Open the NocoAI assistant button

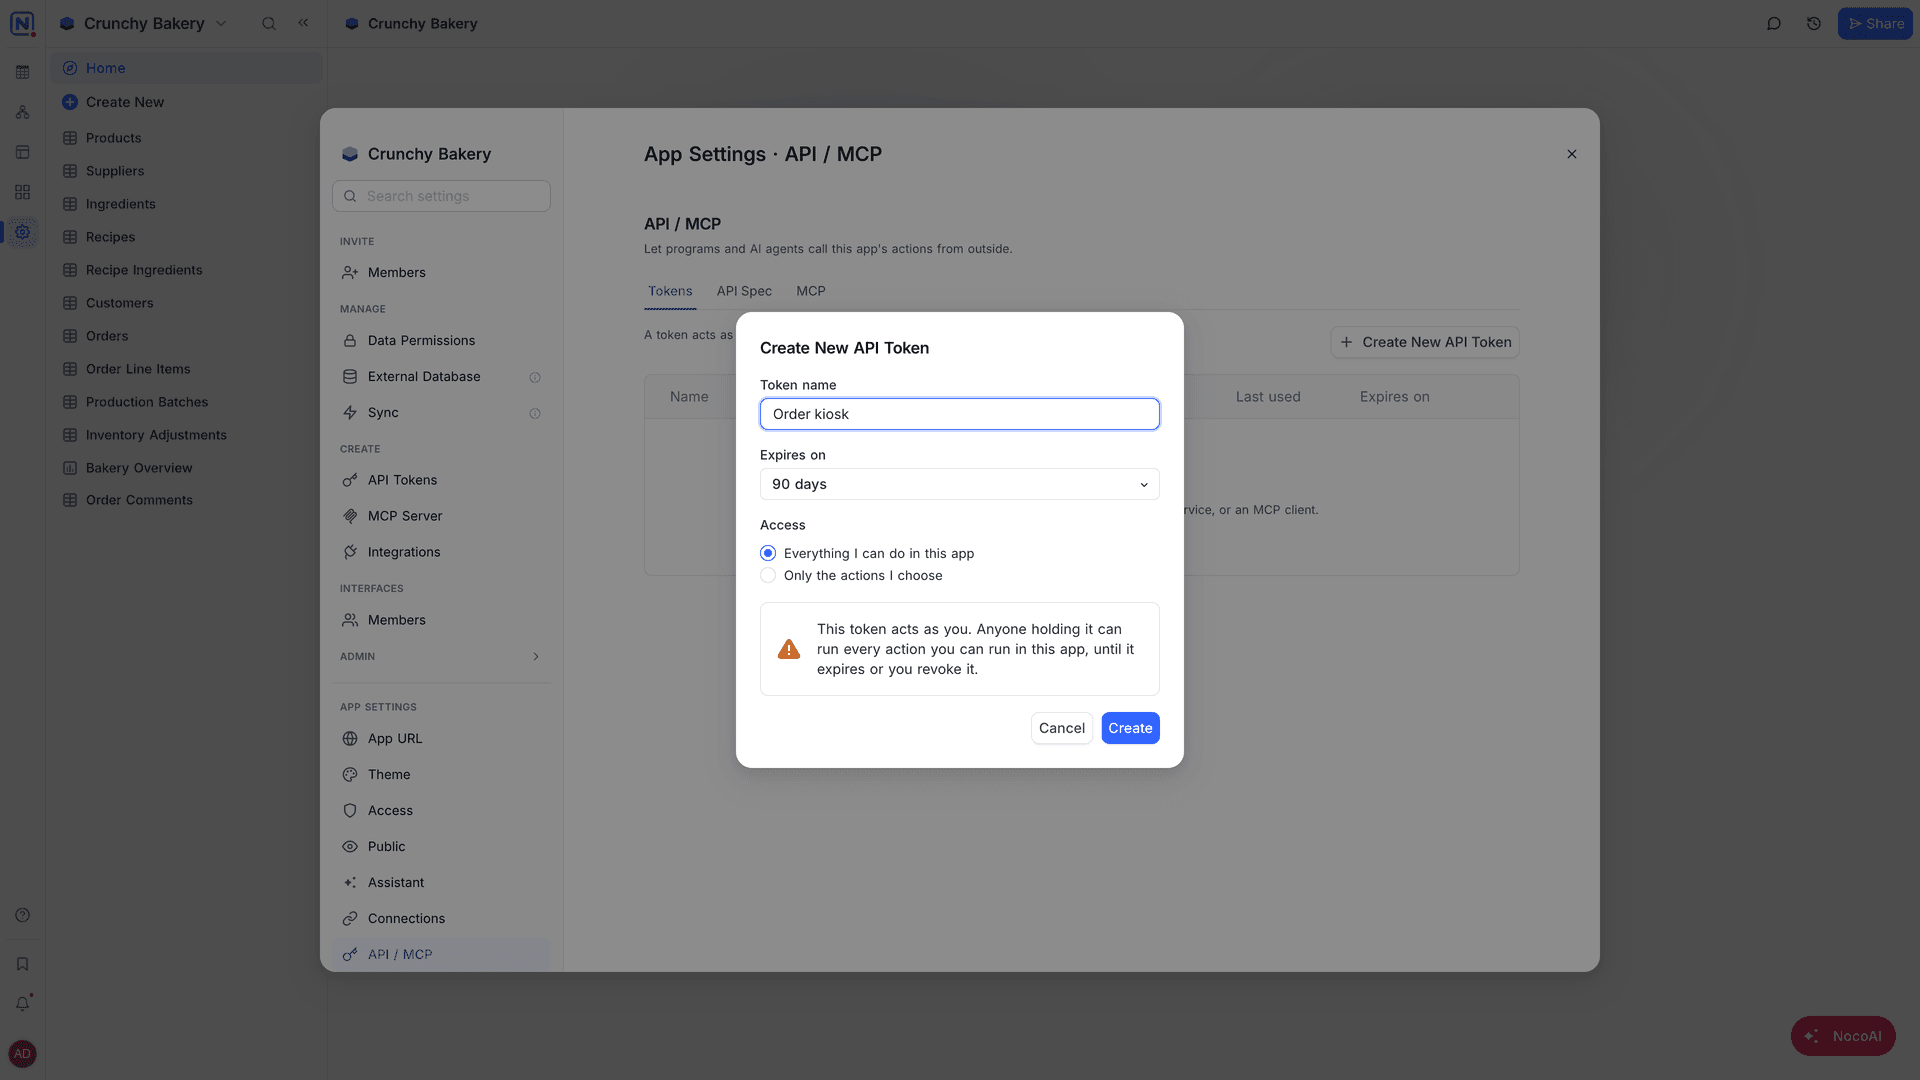(1843, 1036)
